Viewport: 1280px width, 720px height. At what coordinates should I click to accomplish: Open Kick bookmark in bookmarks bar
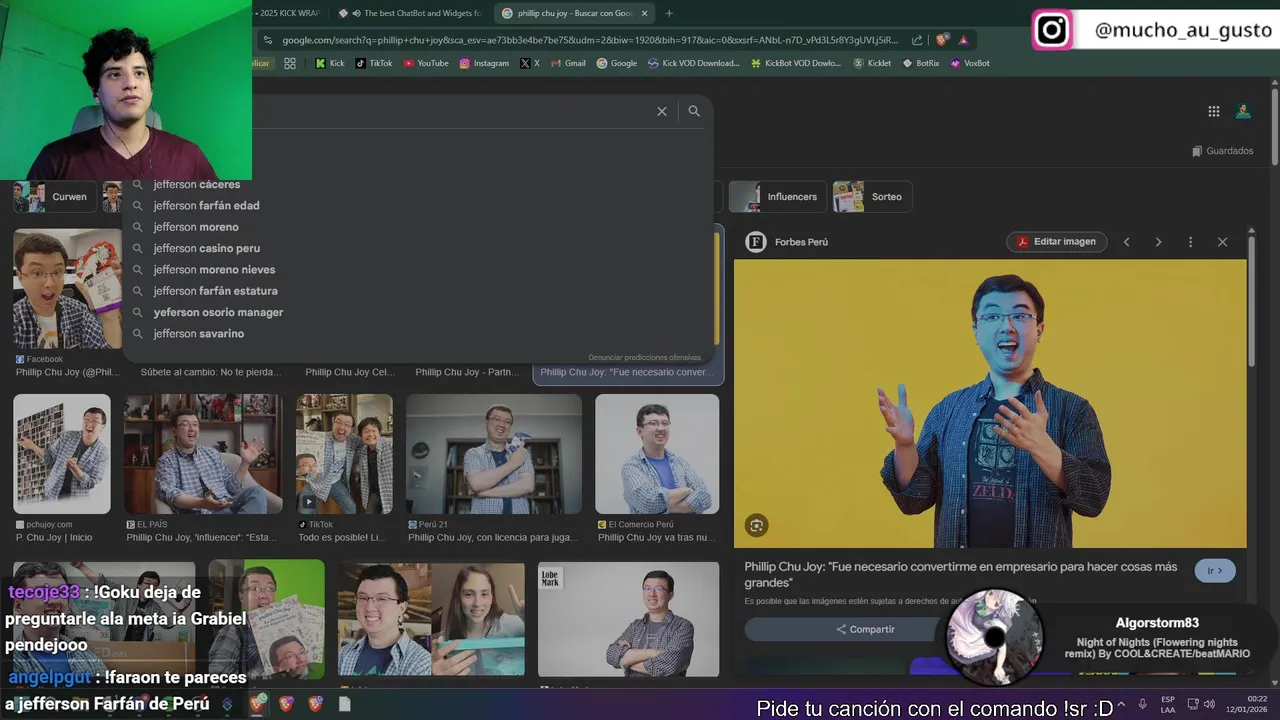pyautogui.click(x=329, y=63)
